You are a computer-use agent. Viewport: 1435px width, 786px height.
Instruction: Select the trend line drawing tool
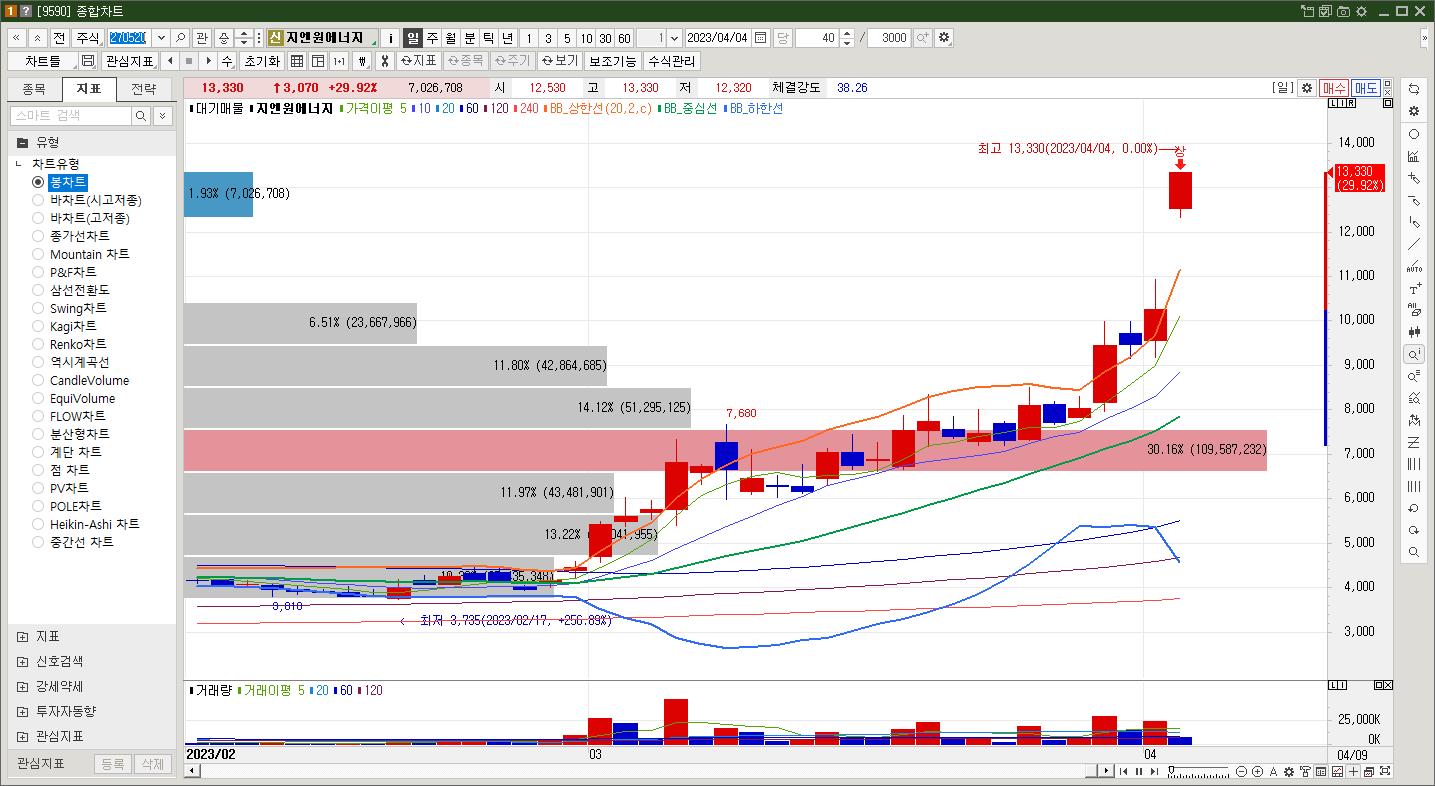click(1414, 244)
